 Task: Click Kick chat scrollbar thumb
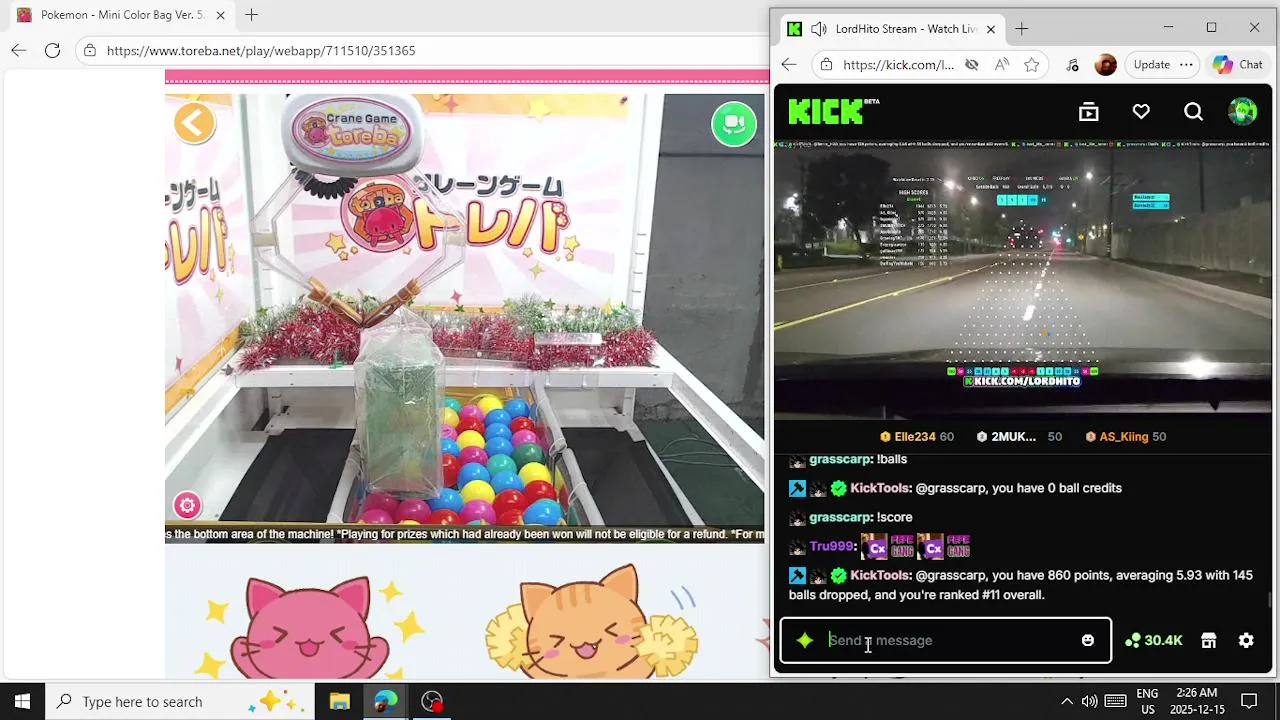click(x=1271, y=599)
